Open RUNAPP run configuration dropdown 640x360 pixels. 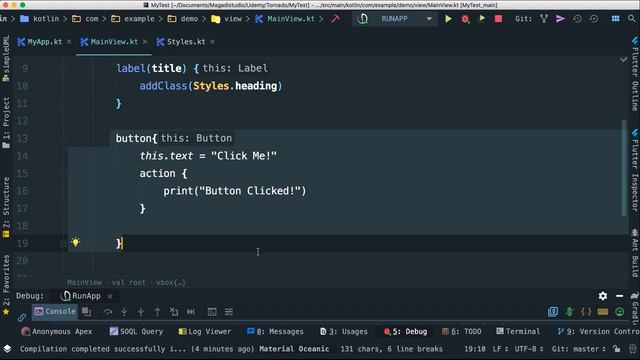click(395, 19)
